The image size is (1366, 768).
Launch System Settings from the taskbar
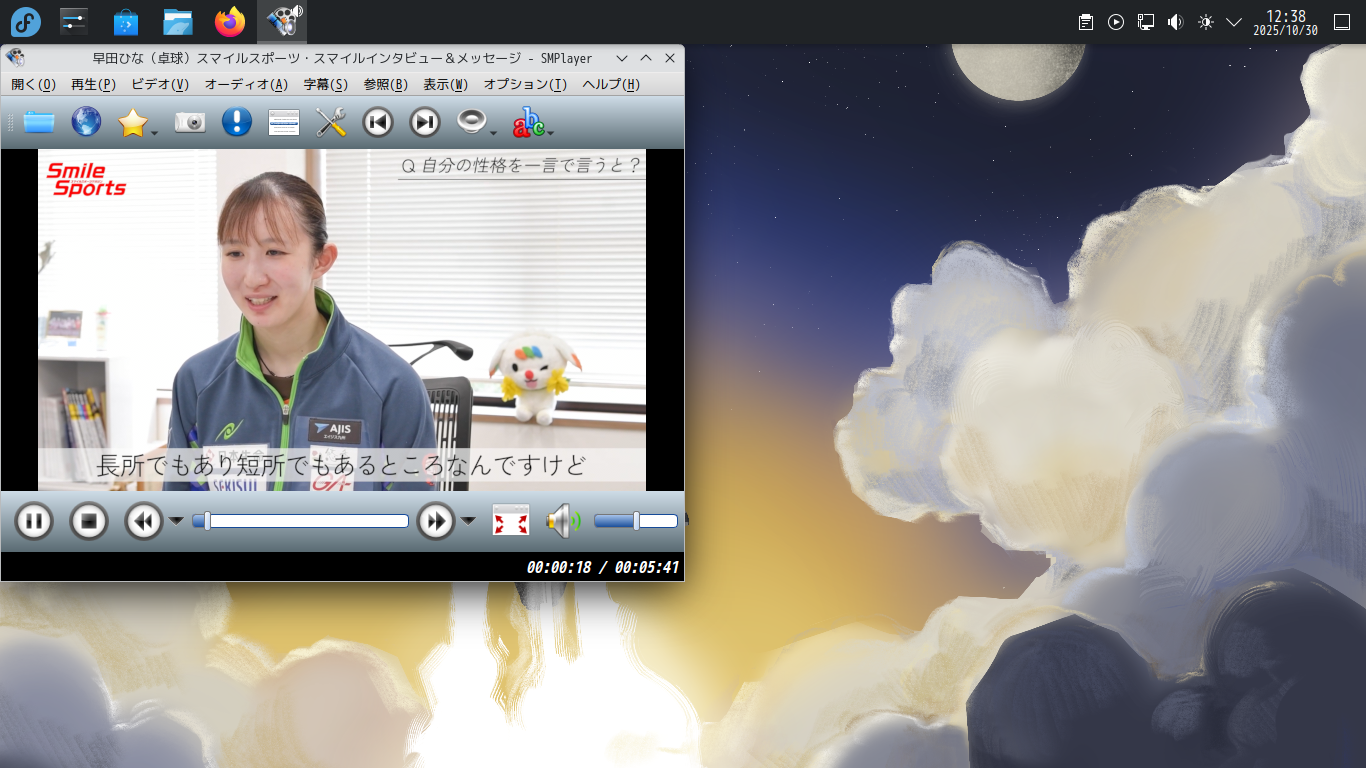pyautogui.click(x=74, y=21)
